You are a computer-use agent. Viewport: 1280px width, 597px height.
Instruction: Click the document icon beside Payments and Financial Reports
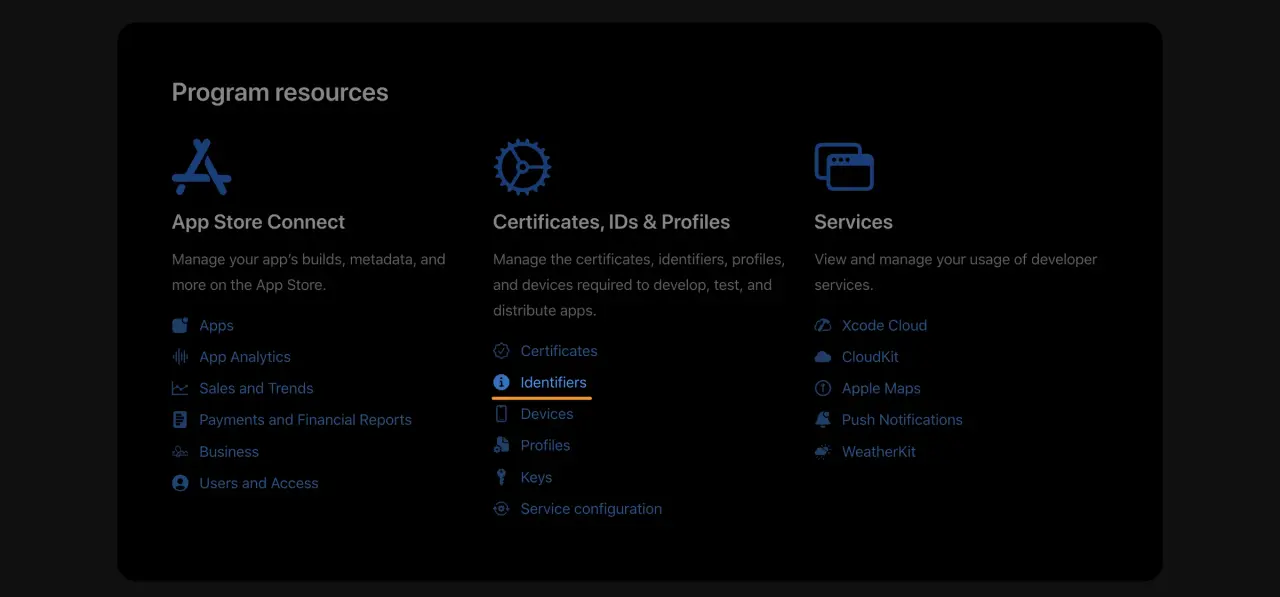(180, 420)
